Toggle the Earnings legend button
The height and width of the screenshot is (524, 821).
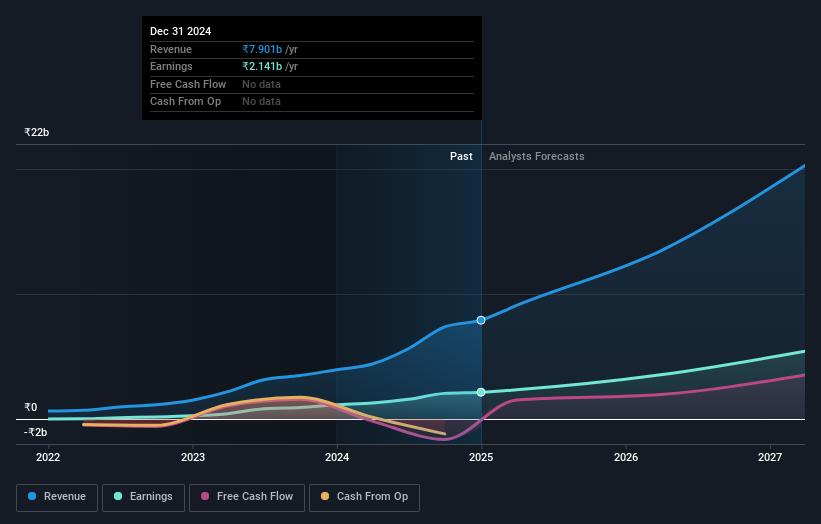[143, 497]
